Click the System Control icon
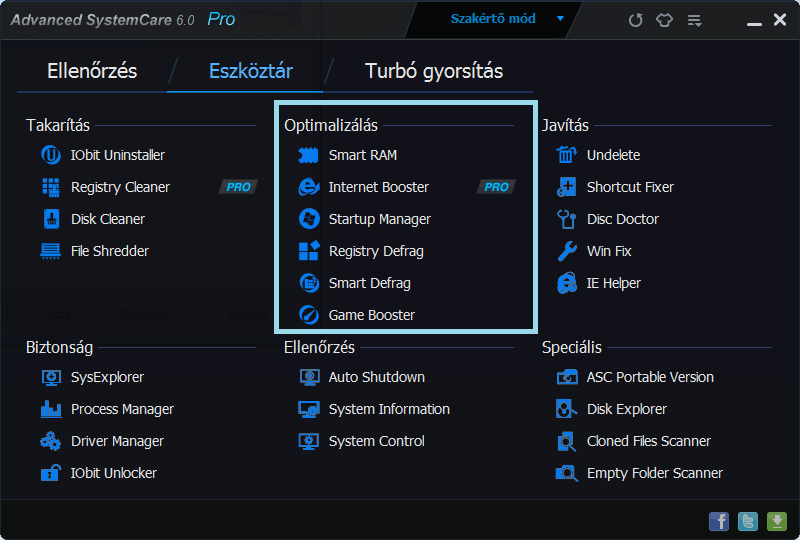 pos(309,441)
